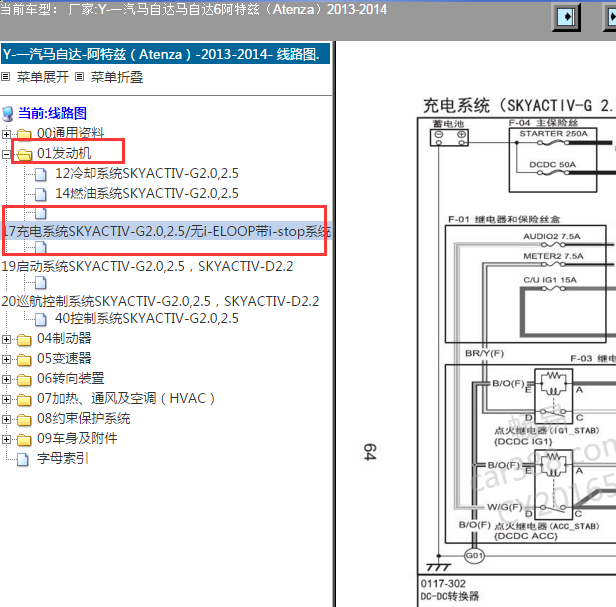The image size is (616, 607).
Task: Click the page icon of 12冷却系统
Action: (40, 174)
